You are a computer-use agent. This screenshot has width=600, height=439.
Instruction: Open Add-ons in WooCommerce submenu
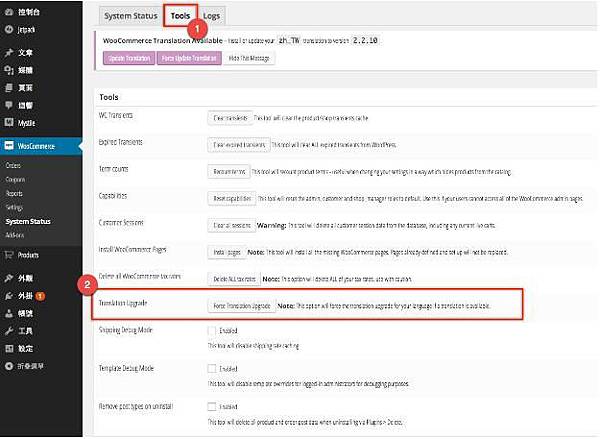point(15,235)
